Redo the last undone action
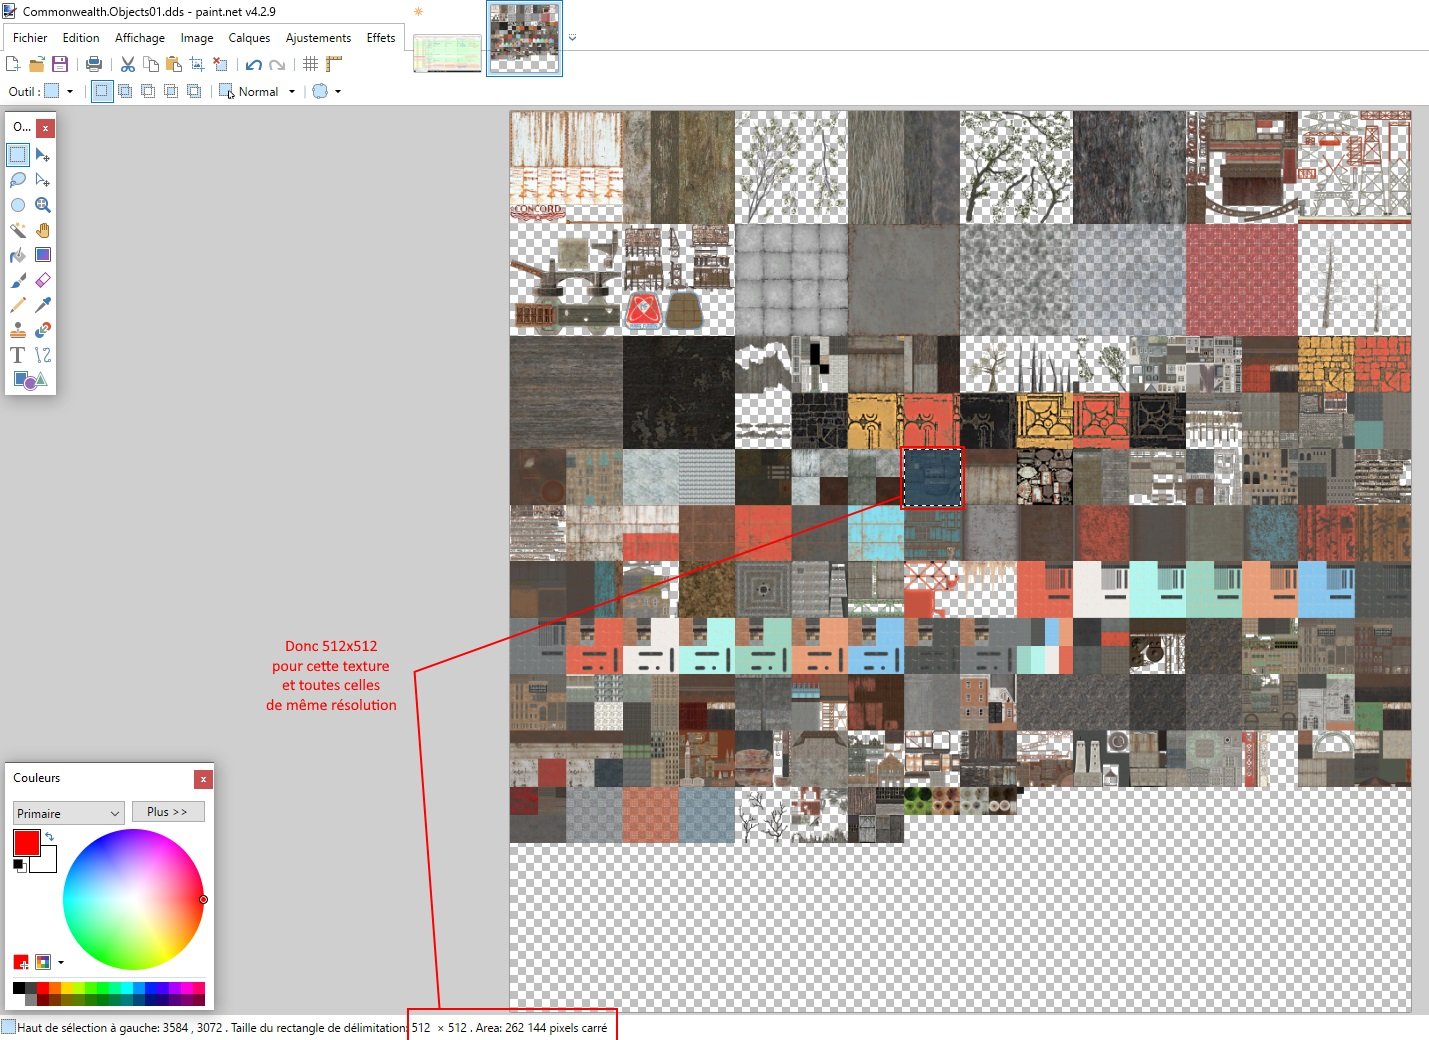The width and height of the screenshot is (1429, 1040). 277,64
